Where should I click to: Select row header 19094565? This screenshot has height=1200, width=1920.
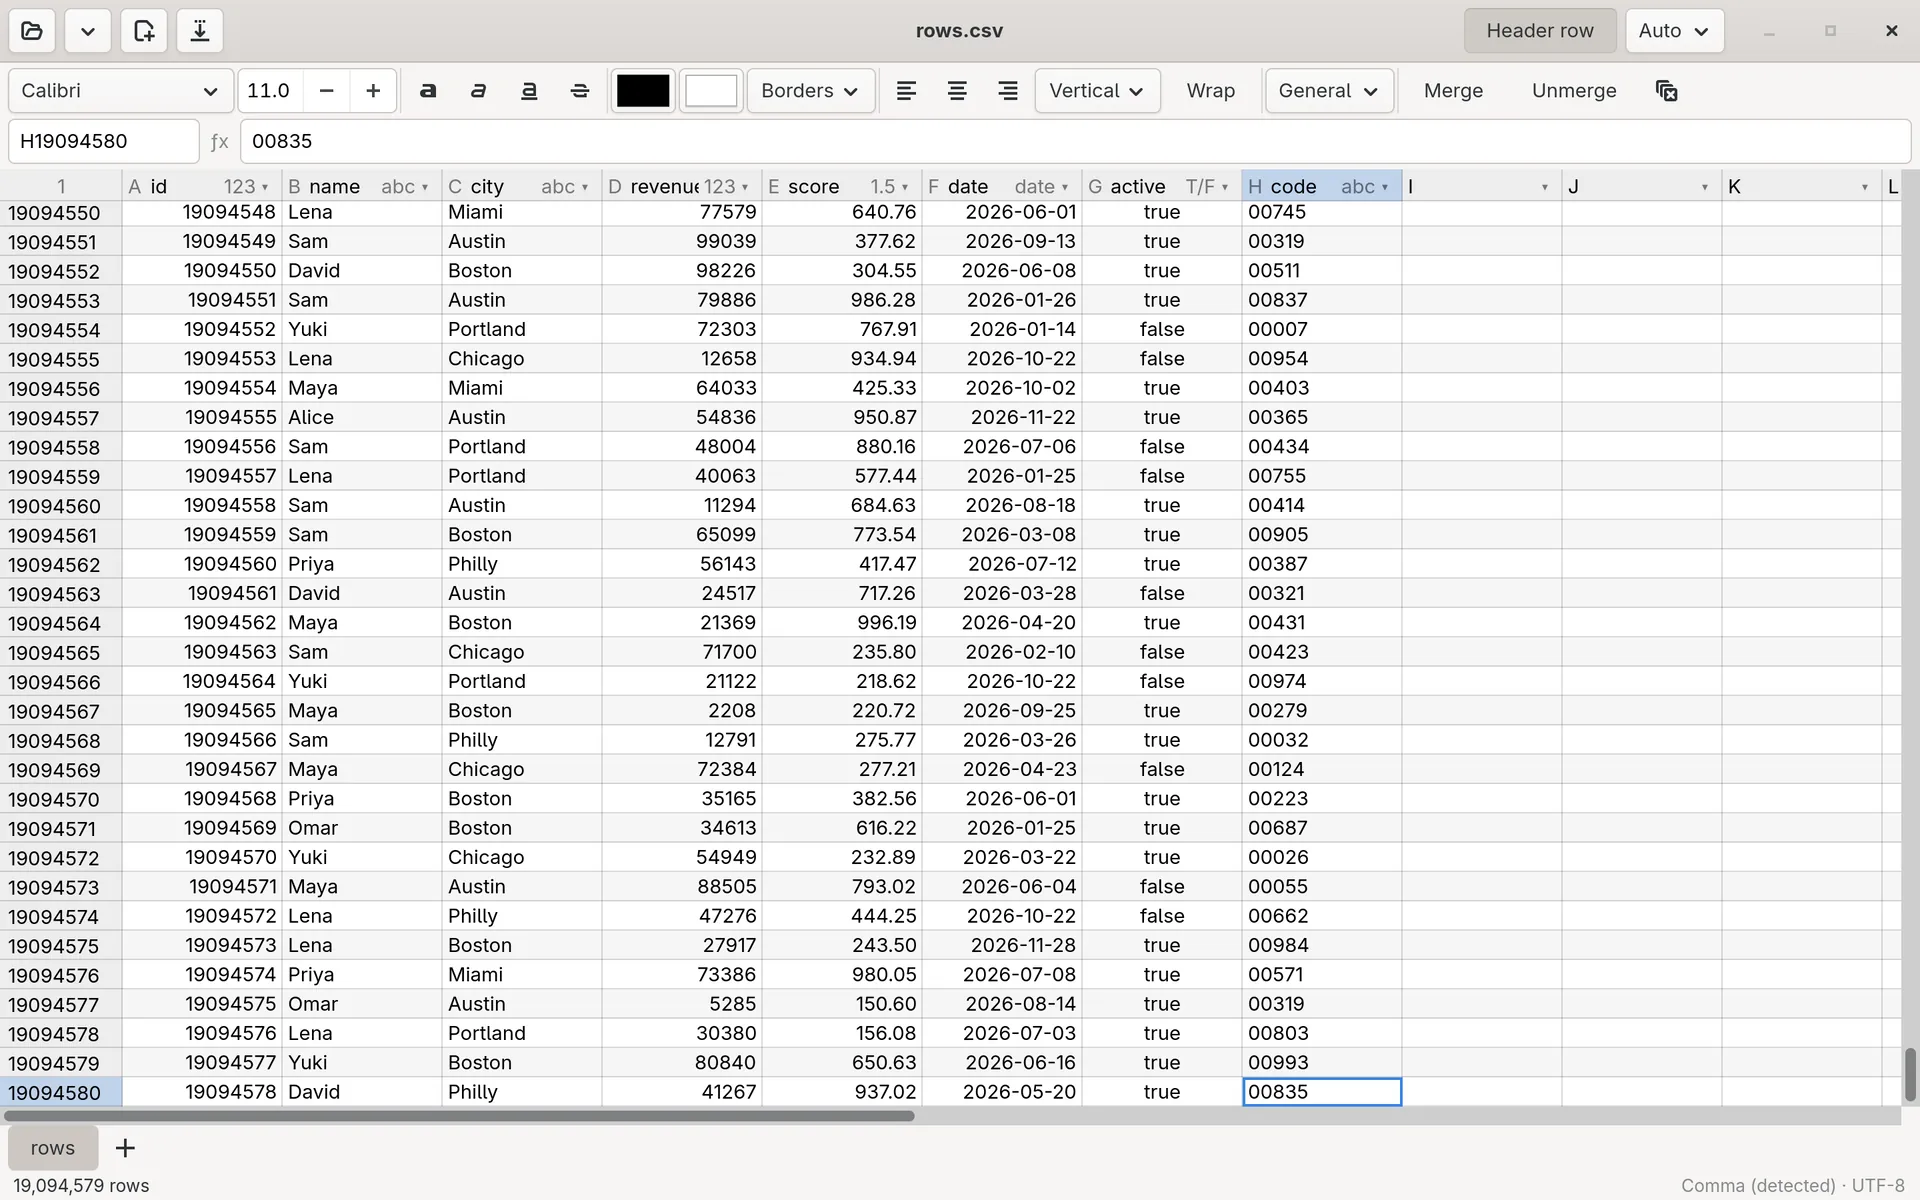pos(61,653)
